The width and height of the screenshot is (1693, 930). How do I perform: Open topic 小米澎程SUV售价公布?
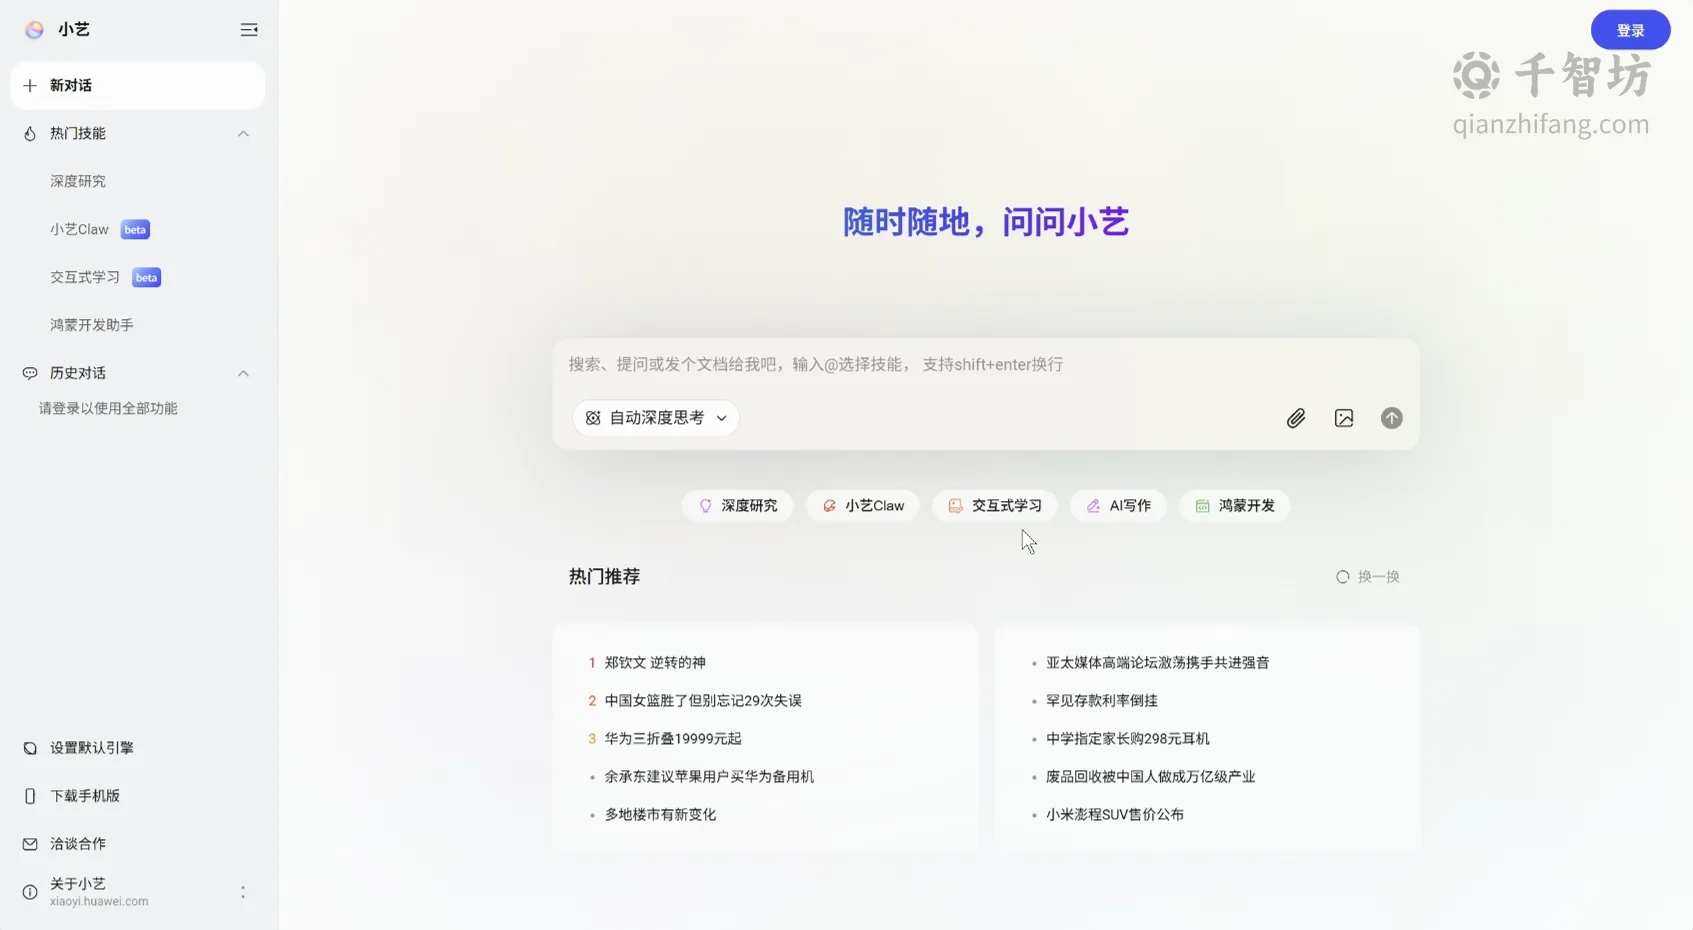(x=1114, y=815)
